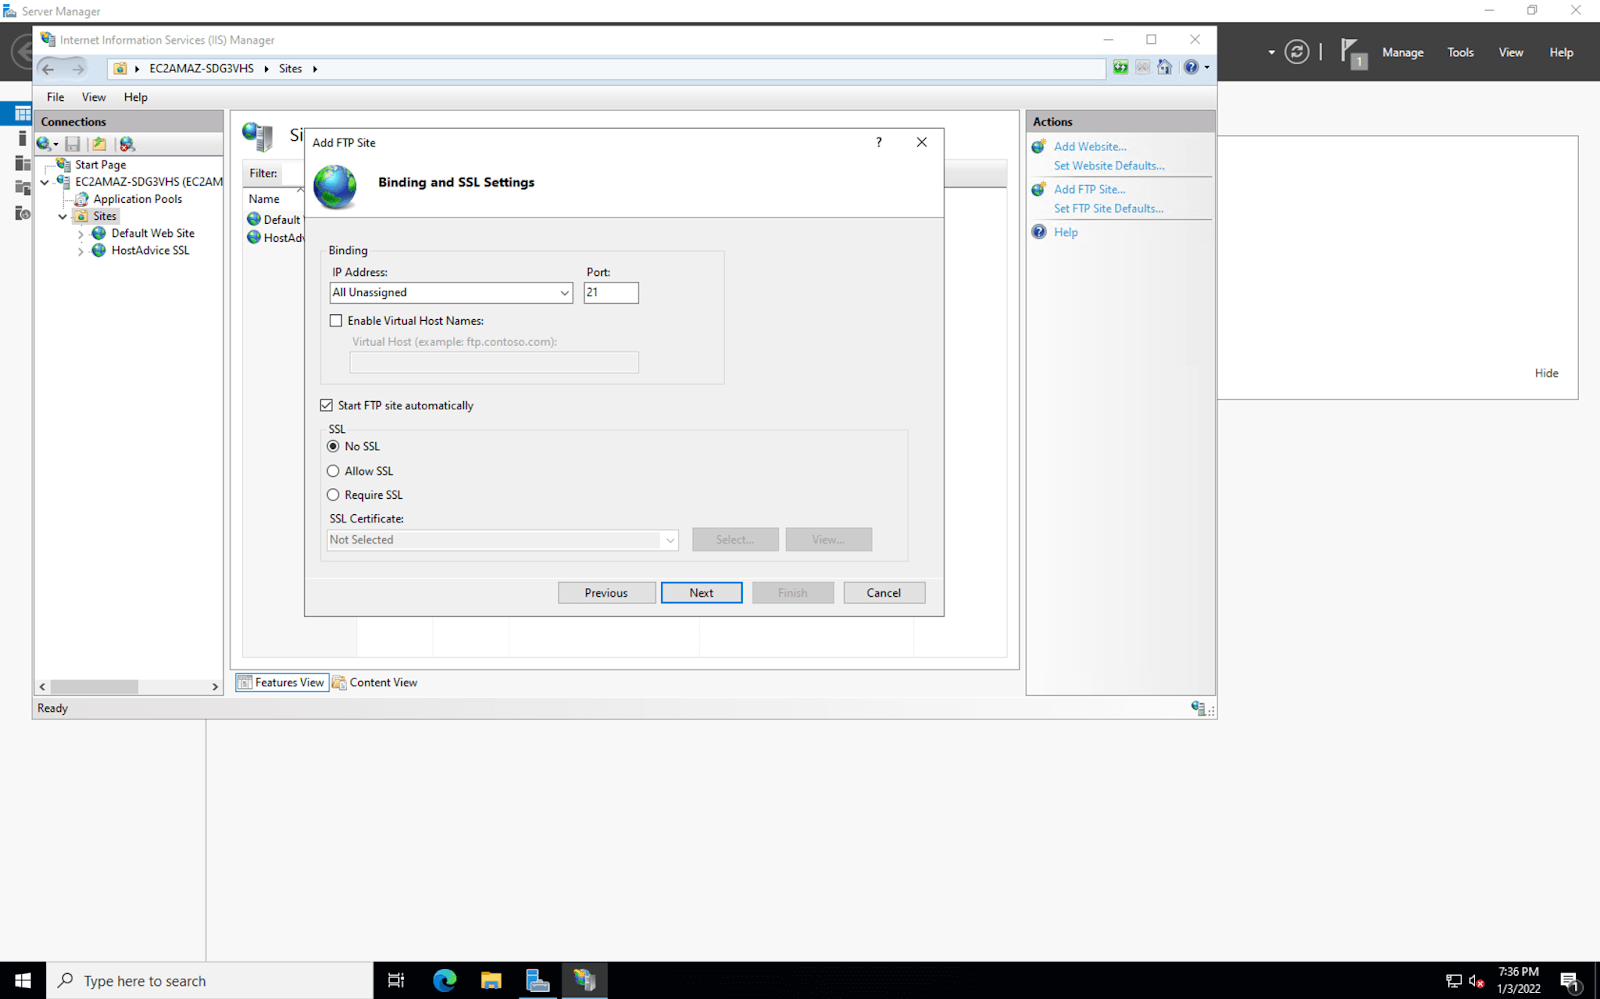Click the Start Page icon in tree
Screen dimensions: 1600x999
pyautogui.click(x=64, y=164)
